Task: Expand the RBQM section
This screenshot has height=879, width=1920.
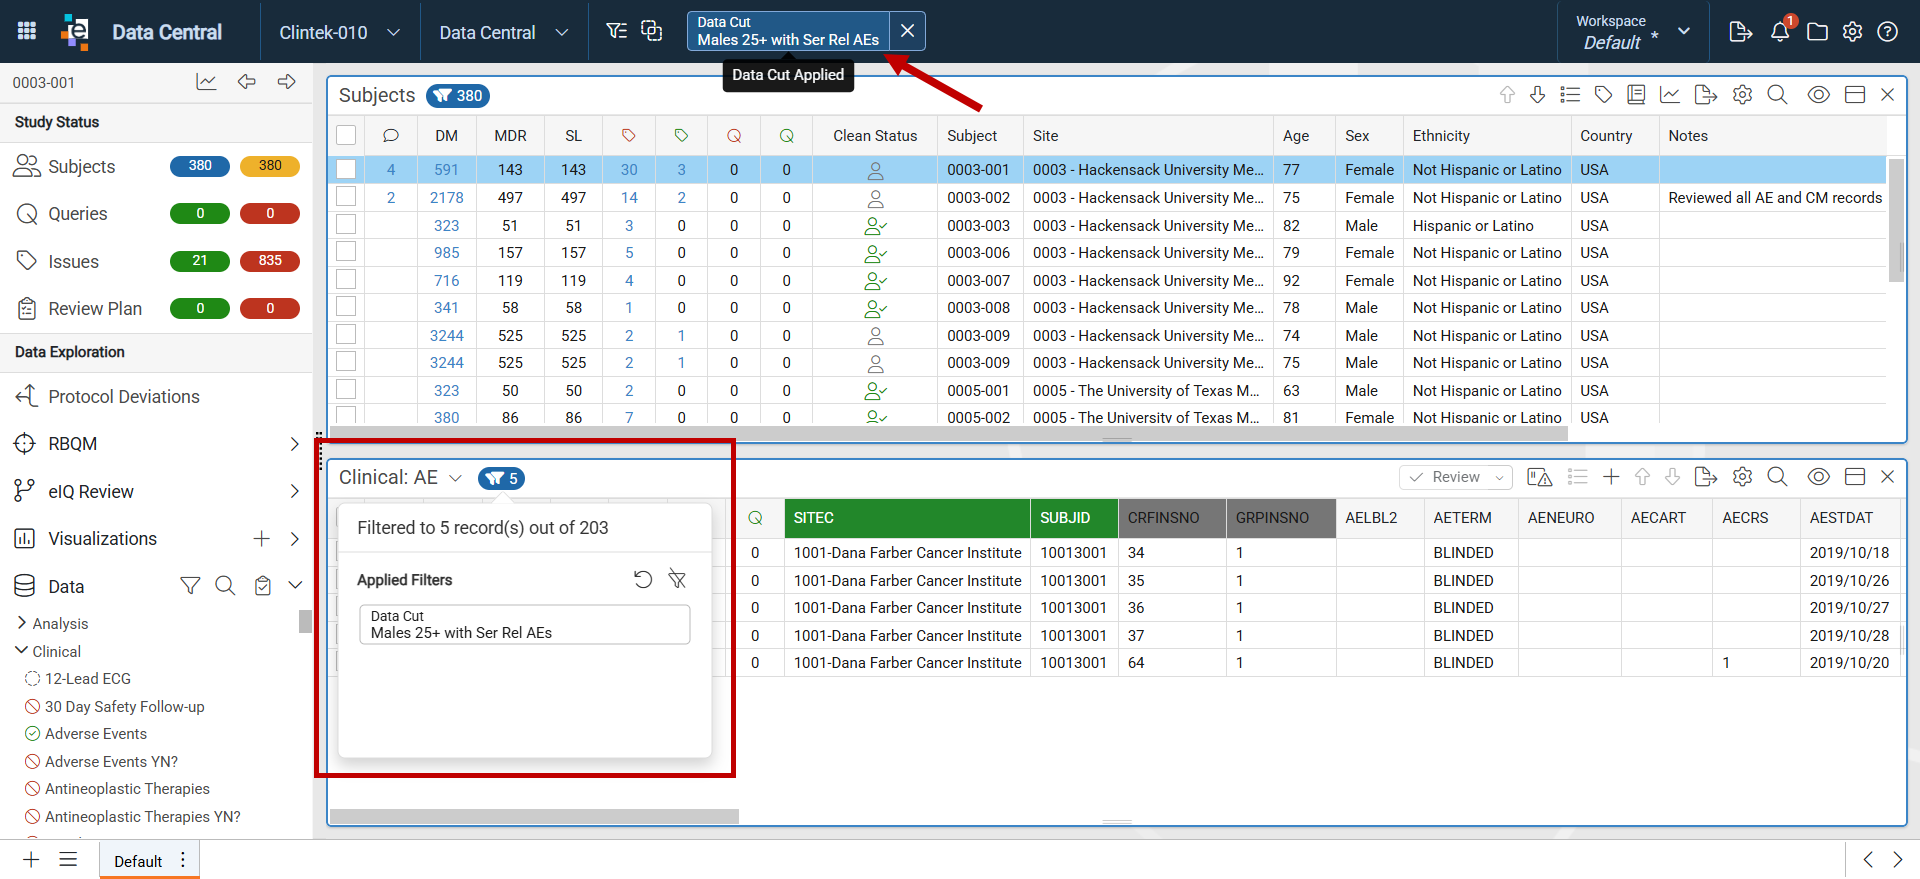Action: (x=294, y=444)
